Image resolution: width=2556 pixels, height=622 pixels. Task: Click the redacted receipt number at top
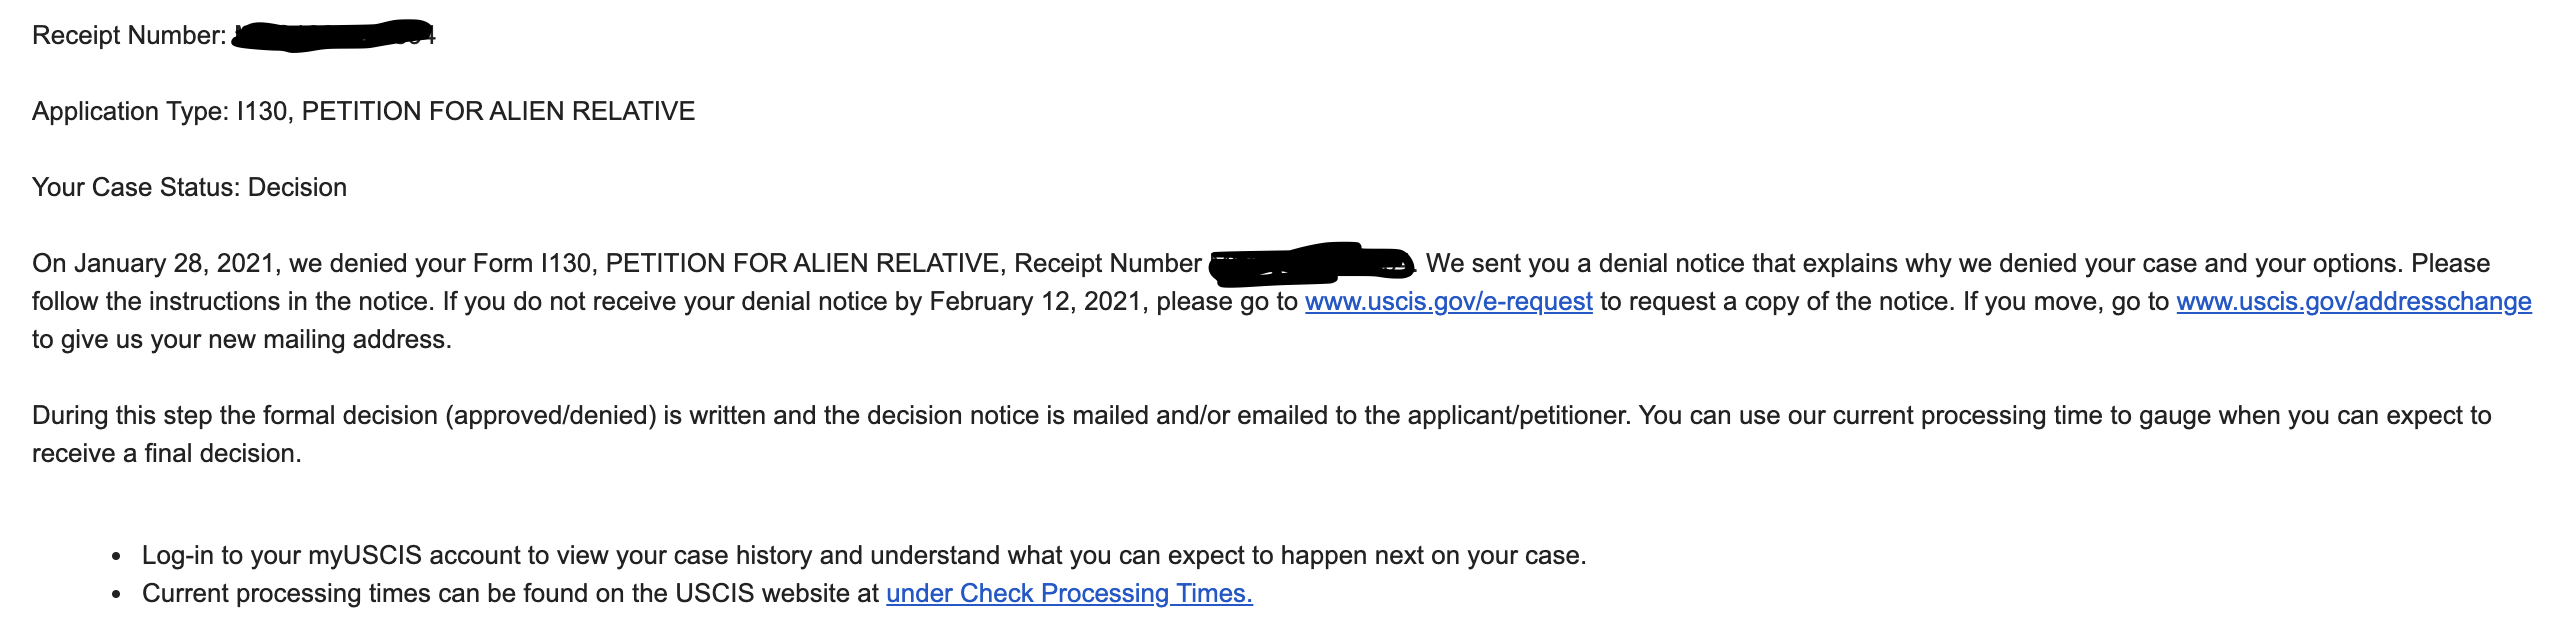333,35
